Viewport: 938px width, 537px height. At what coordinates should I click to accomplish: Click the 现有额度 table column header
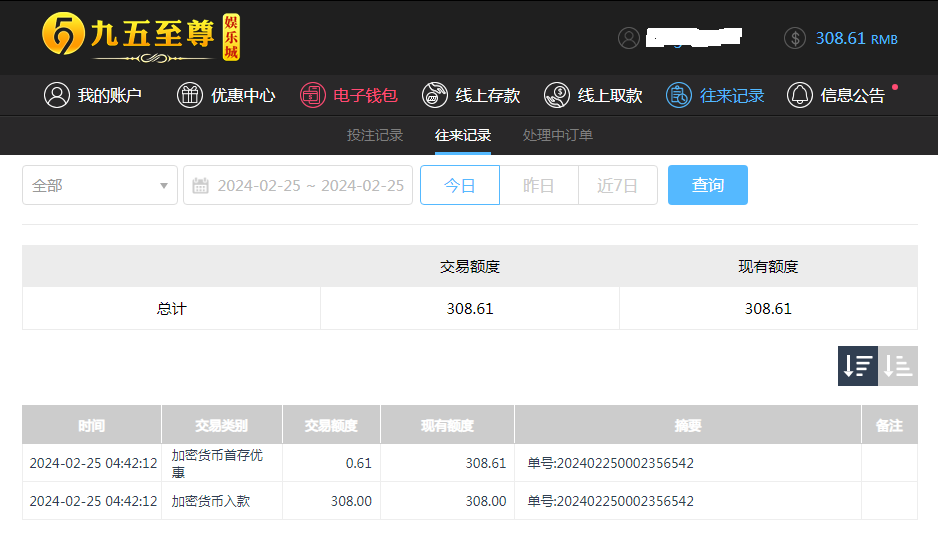(x=447, y=425)
